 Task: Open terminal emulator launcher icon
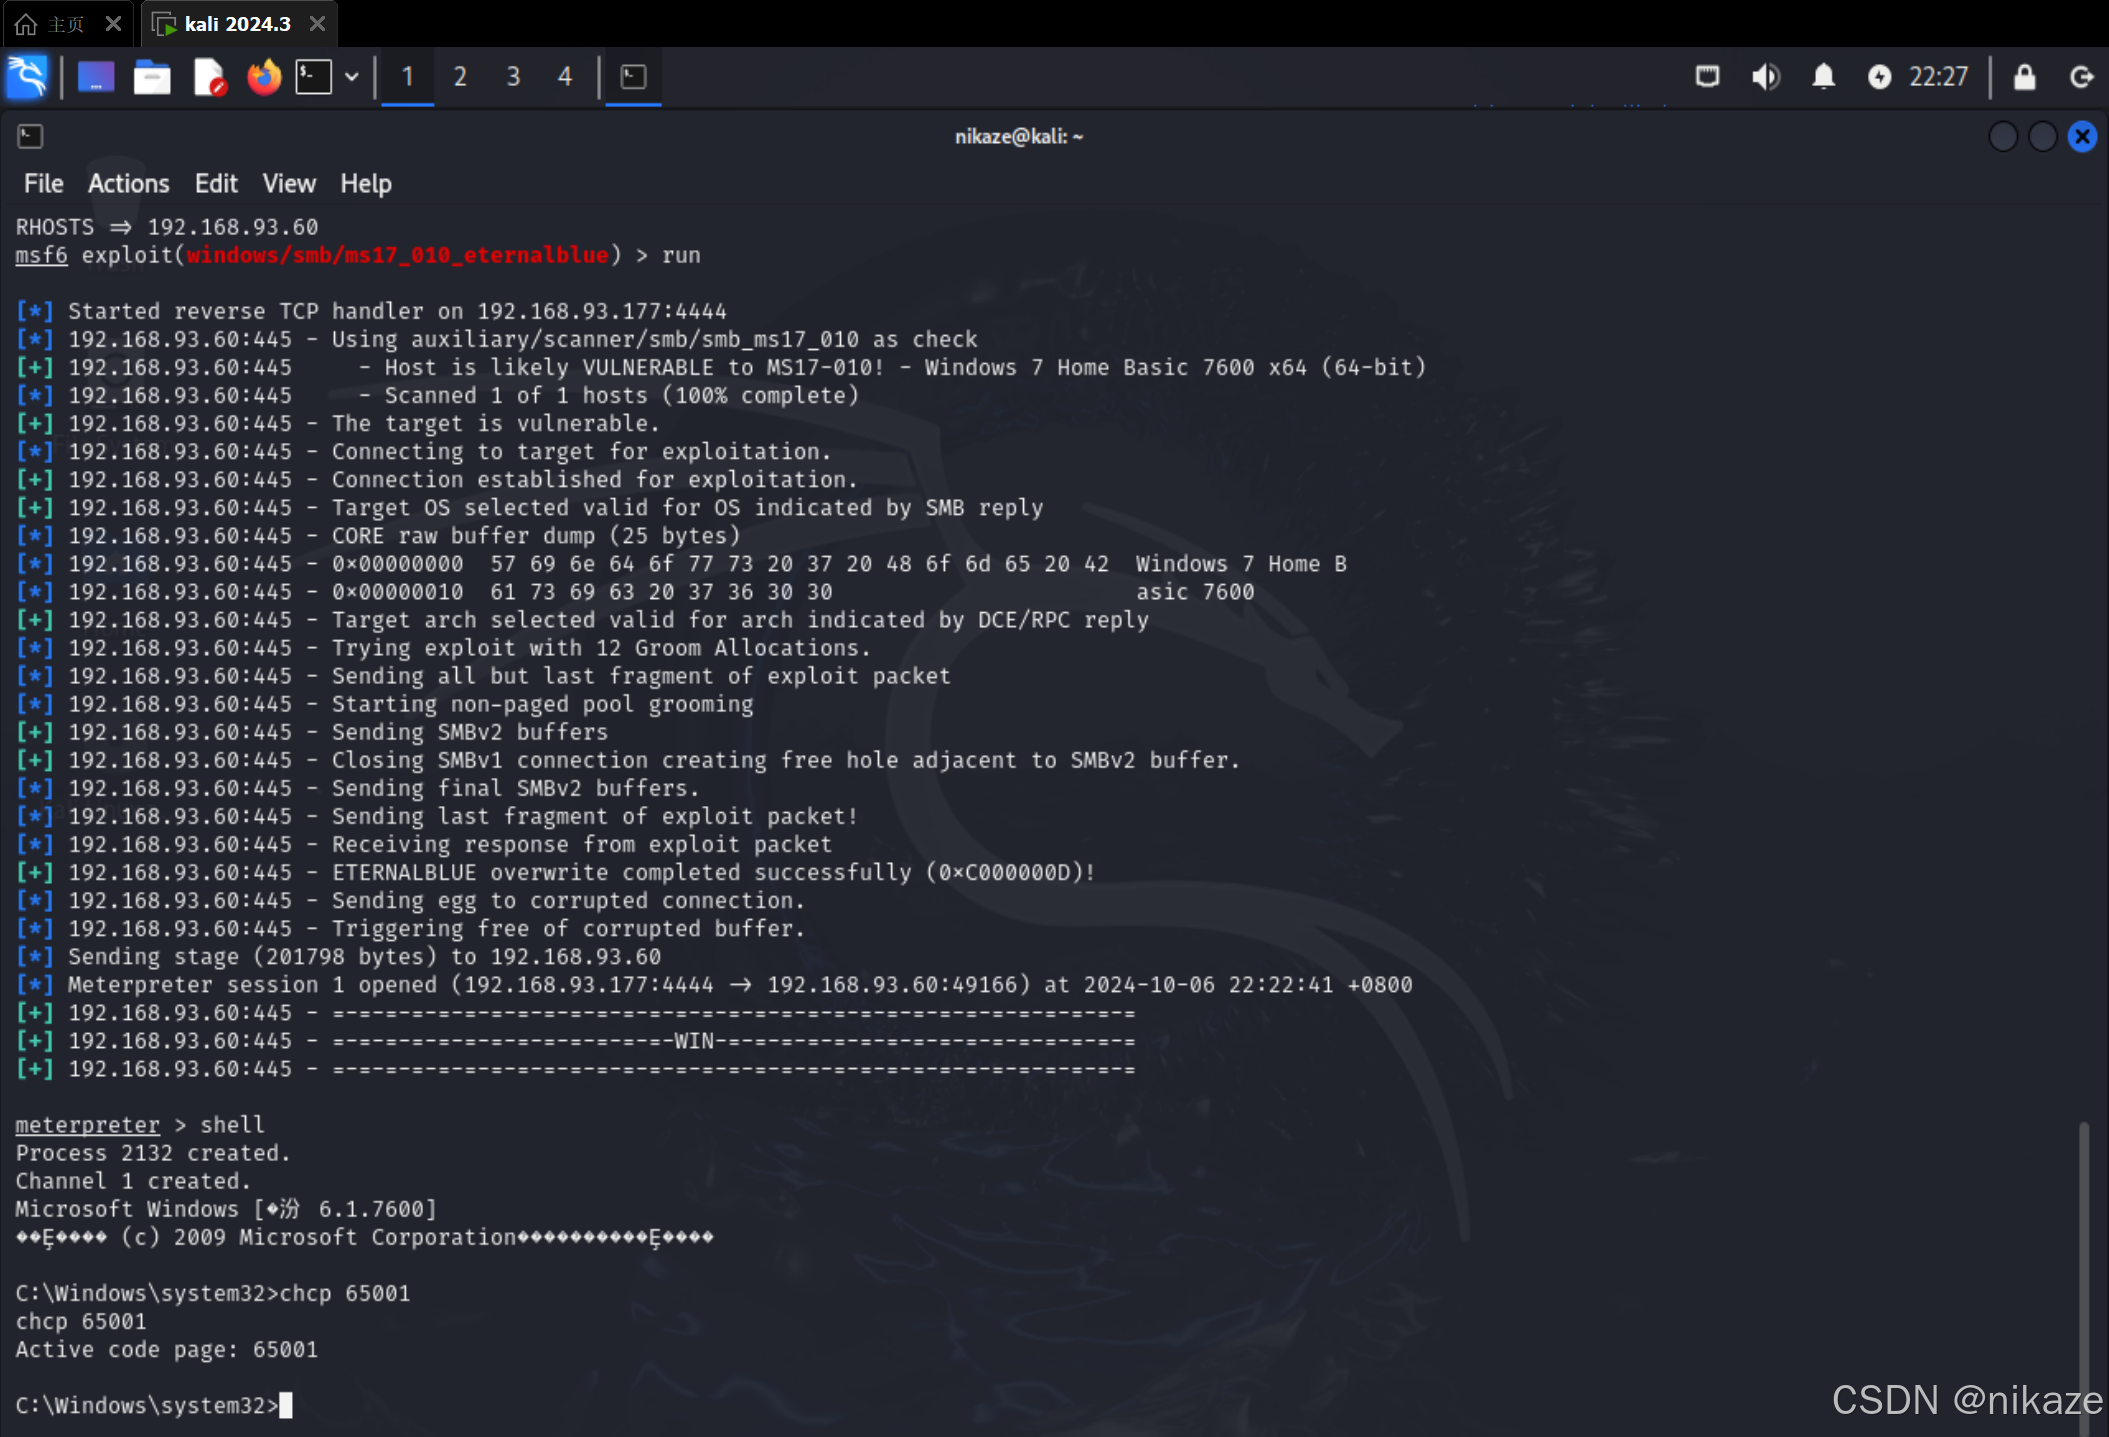coord(314,77)
